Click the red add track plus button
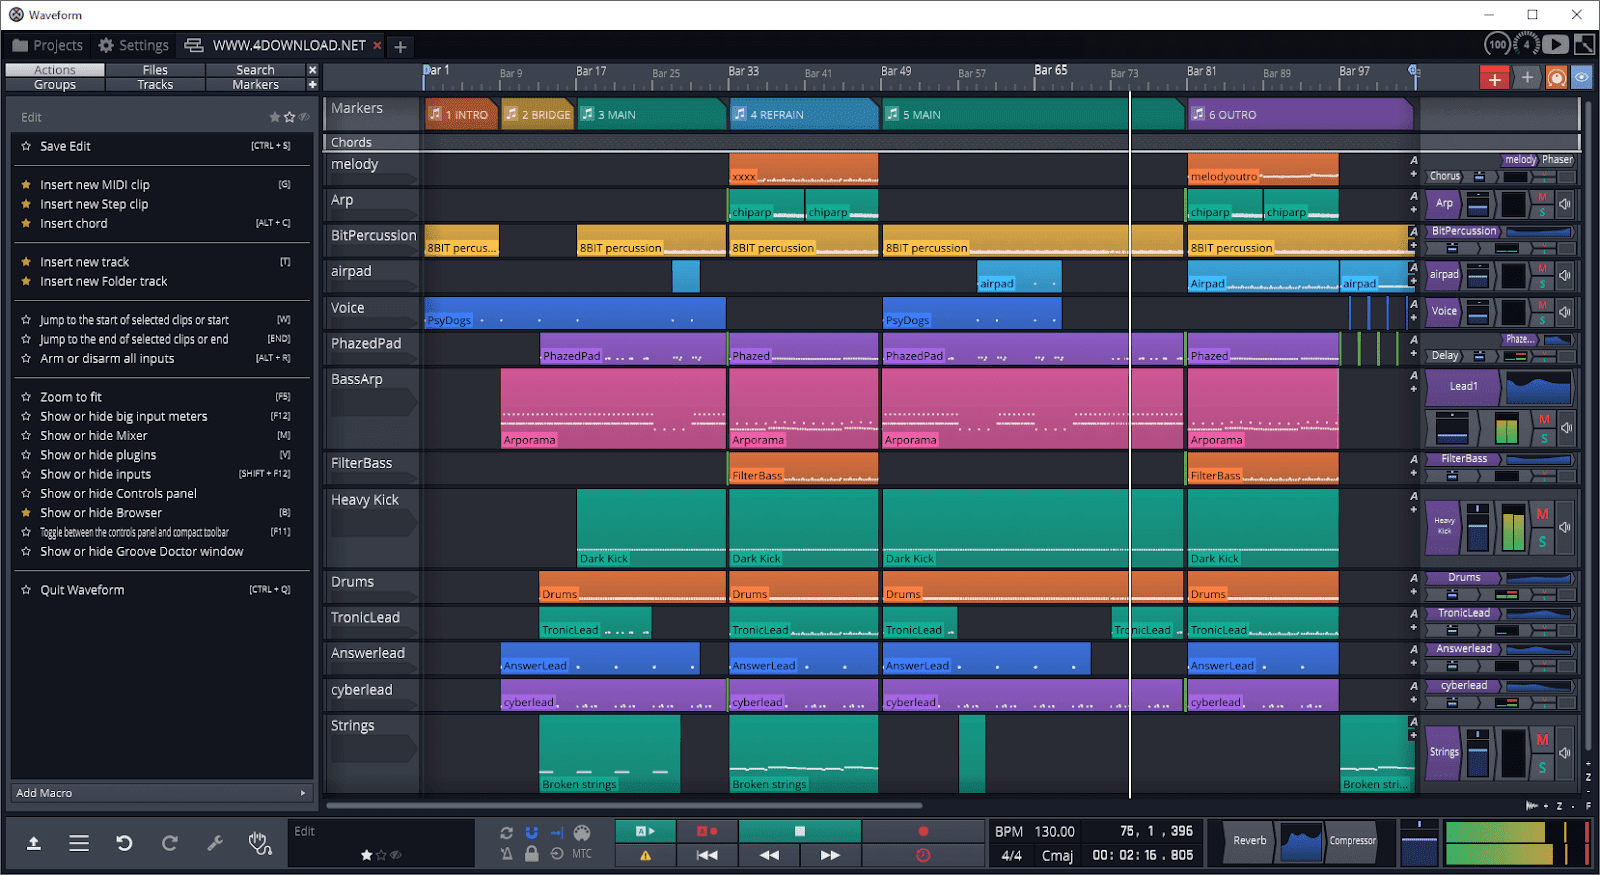1600x875 pixels. click(x=1494, y=78)
